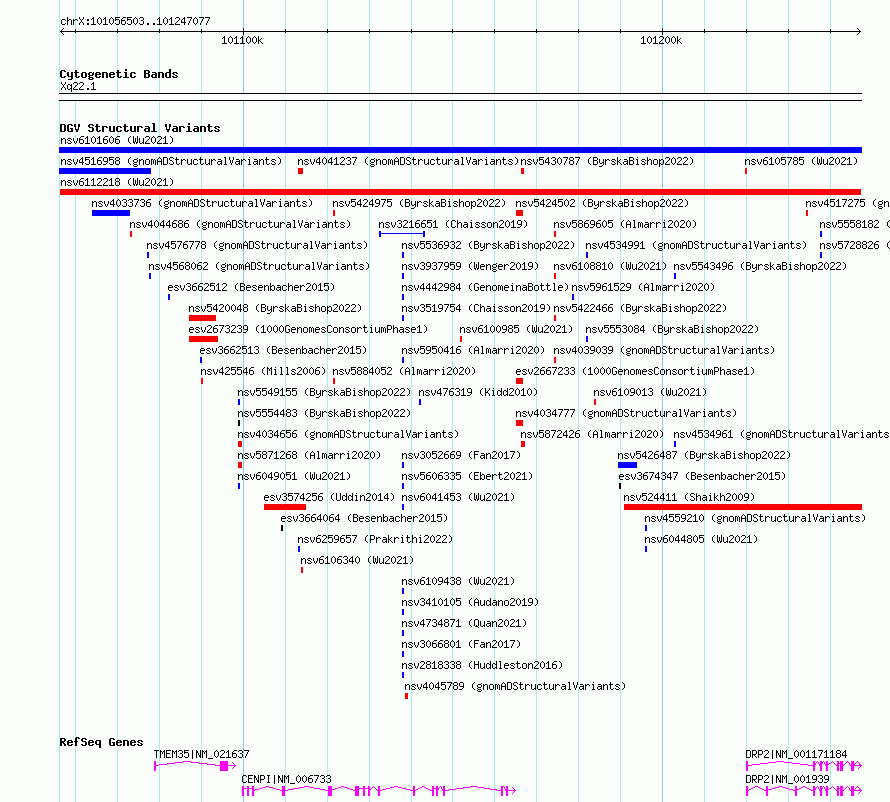Click the blue bar under nsv4033736
Image resolution: width=890 pixels, height=802 pixels.
click(111, 213)
